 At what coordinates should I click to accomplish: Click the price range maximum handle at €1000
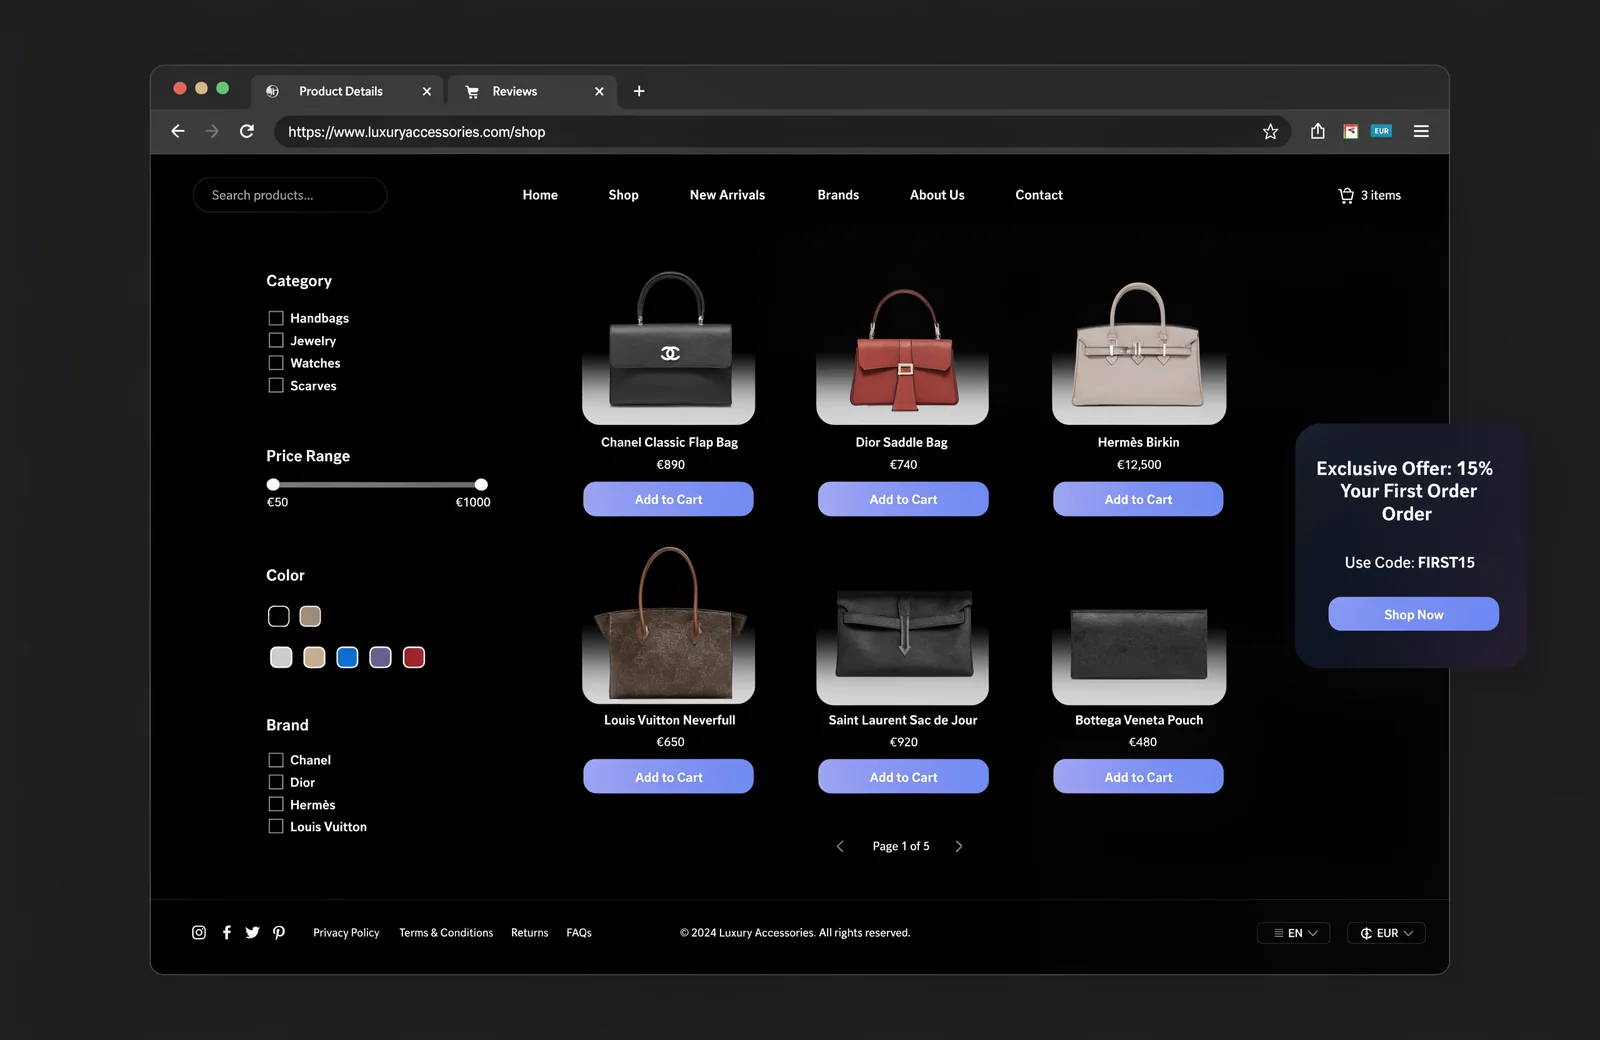tap(481, 485)
